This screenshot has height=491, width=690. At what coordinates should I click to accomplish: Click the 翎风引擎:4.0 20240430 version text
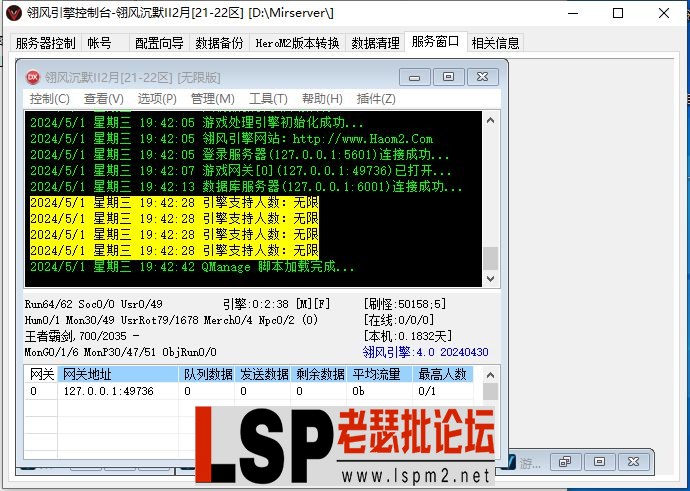point(426,352)
